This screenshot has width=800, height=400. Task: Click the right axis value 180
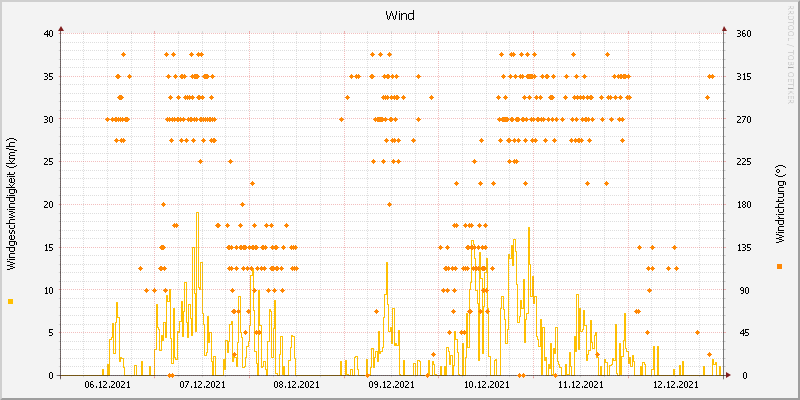[745, 205]
